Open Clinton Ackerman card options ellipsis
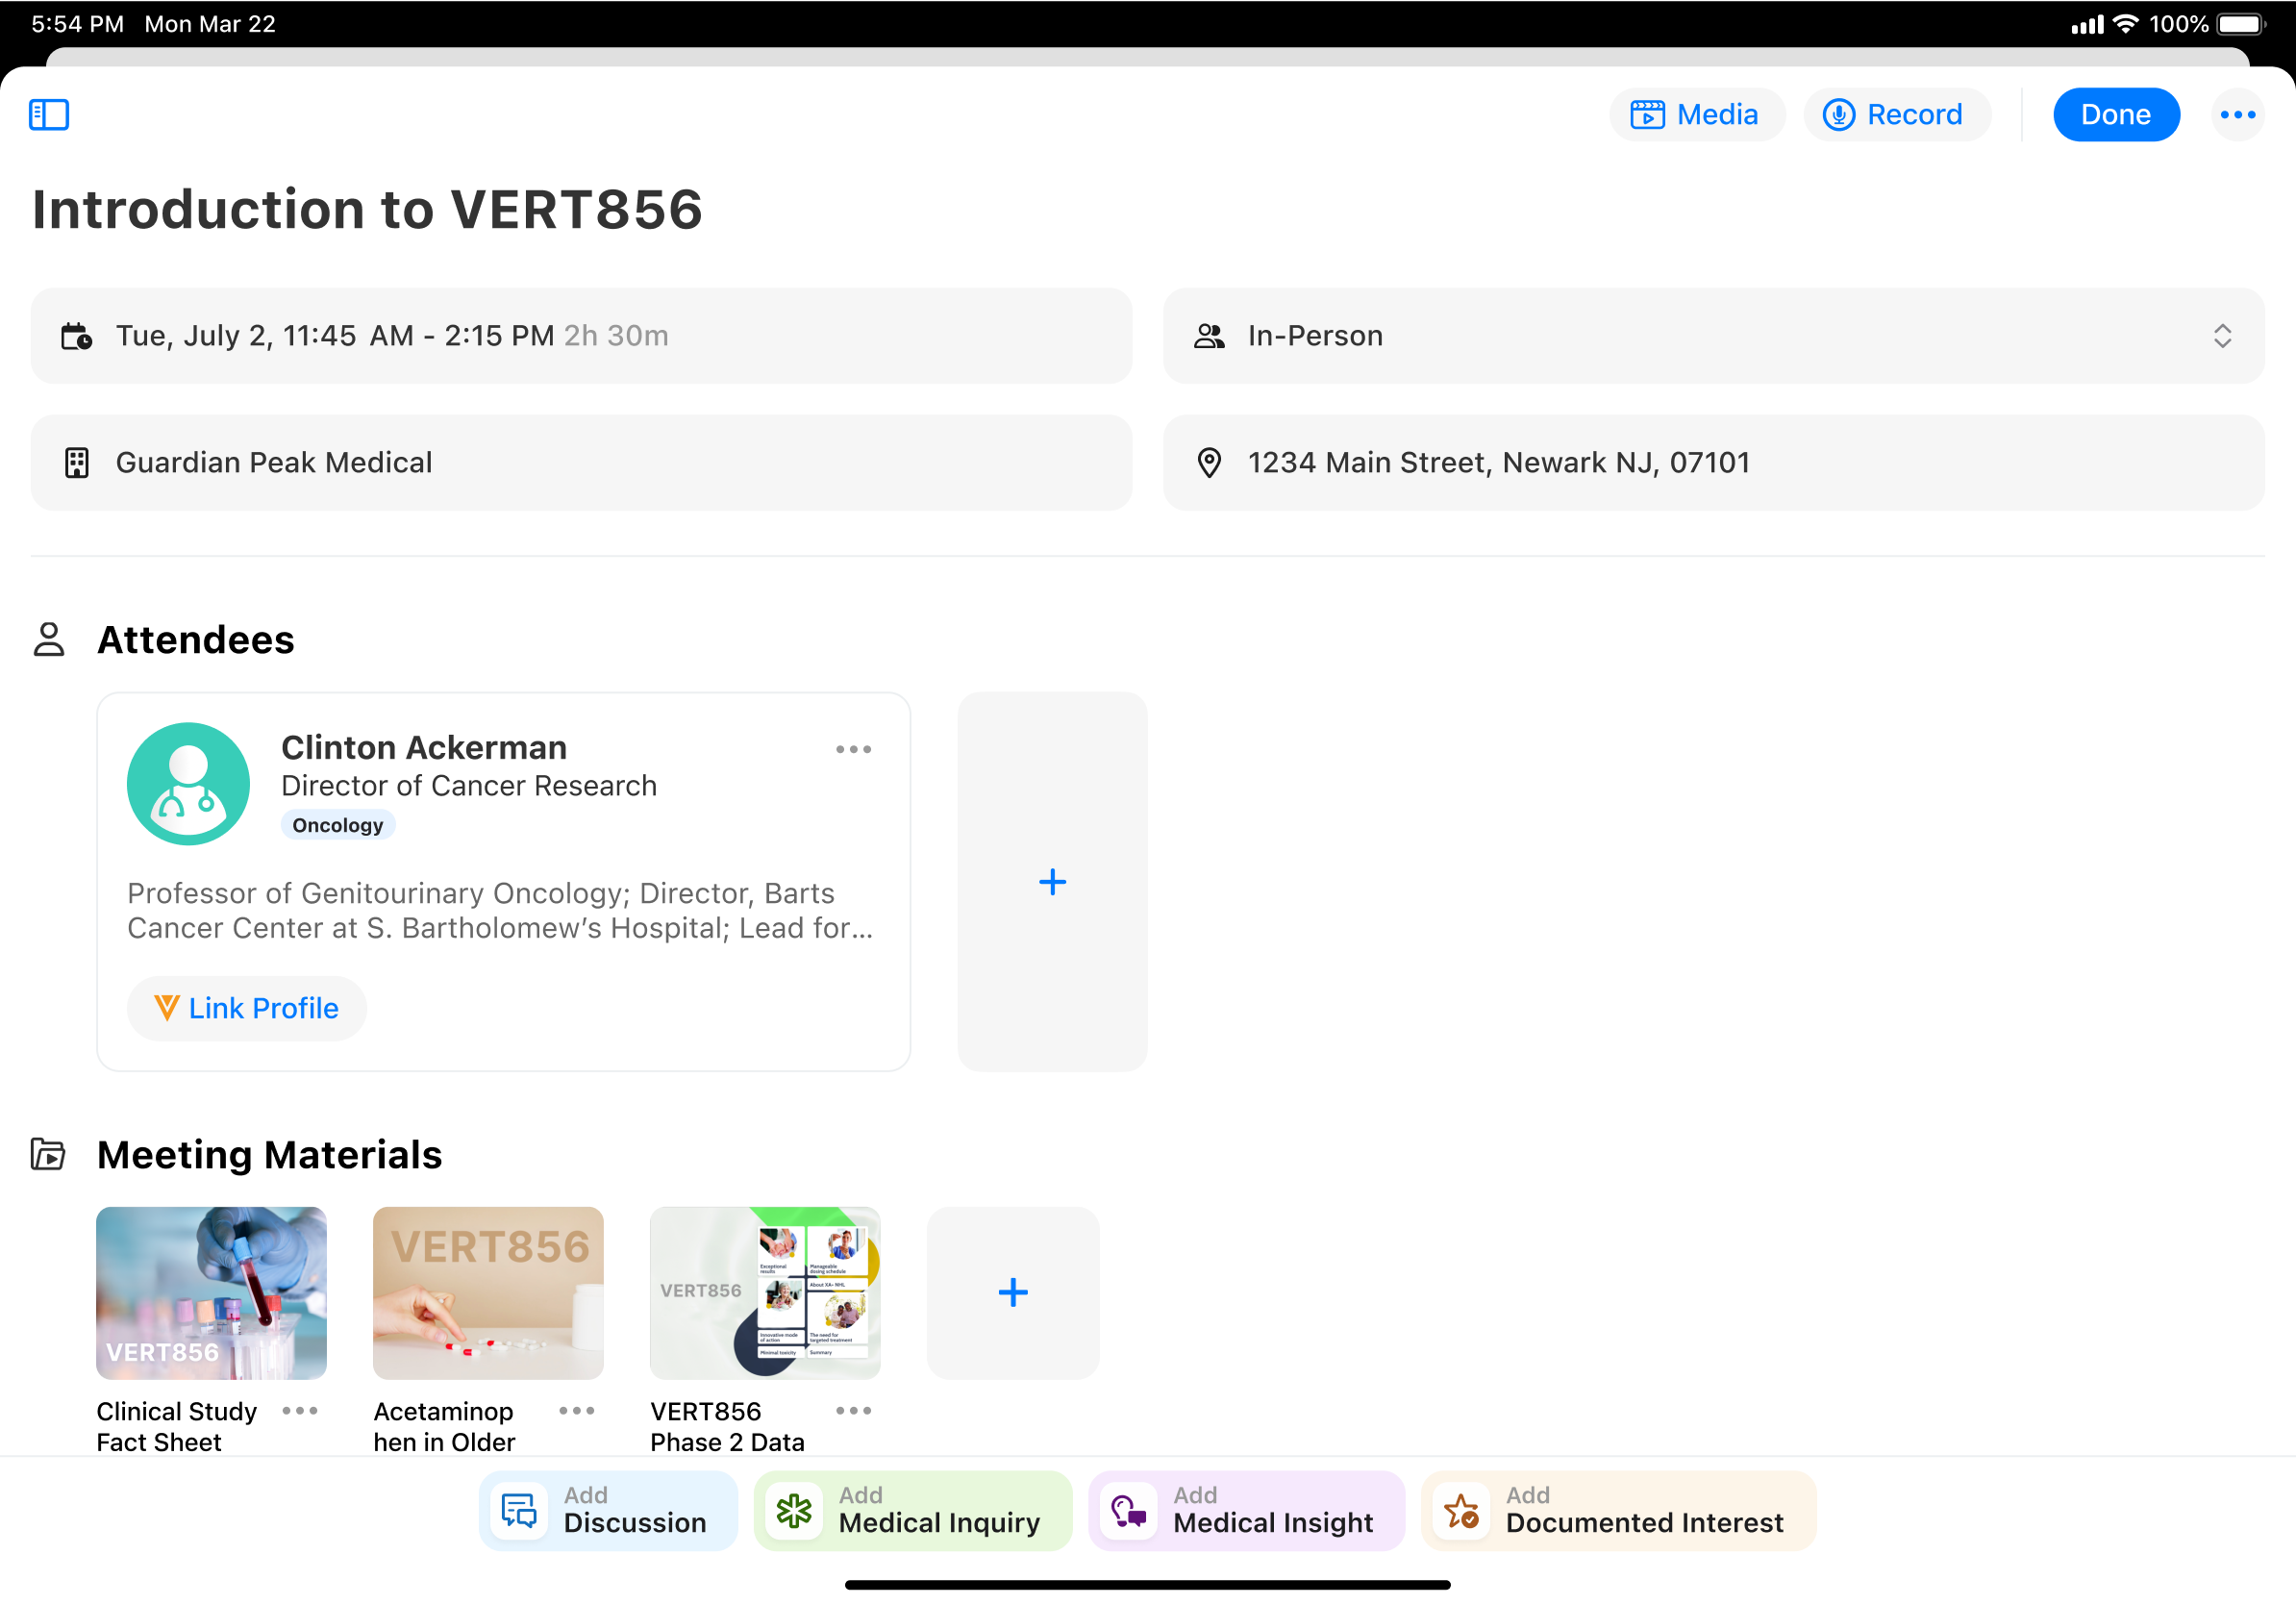Screen dimensions: 2296x1605 pos(853,749)
